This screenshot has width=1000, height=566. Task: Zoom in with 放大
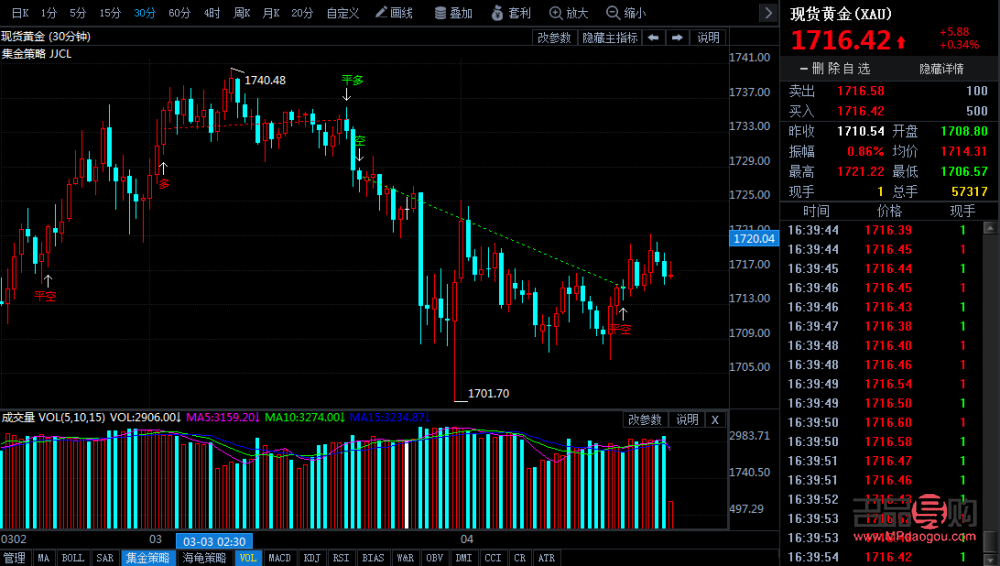pyautogui.click(x=569, y=13)
